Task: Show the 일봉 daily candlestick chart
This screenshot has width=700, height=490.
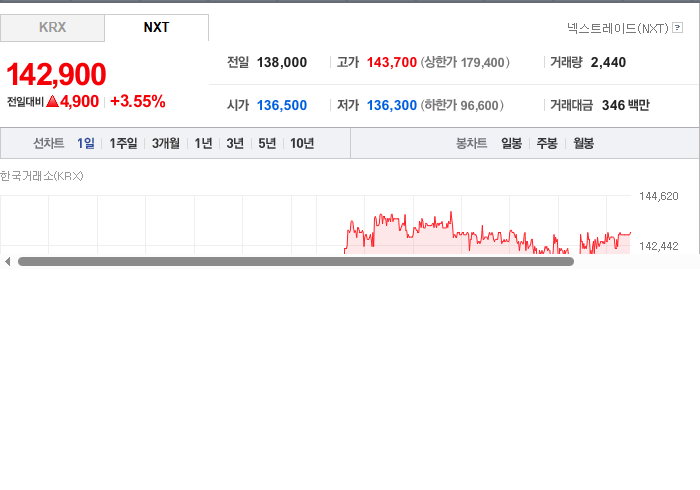Action: coord(512,143)
